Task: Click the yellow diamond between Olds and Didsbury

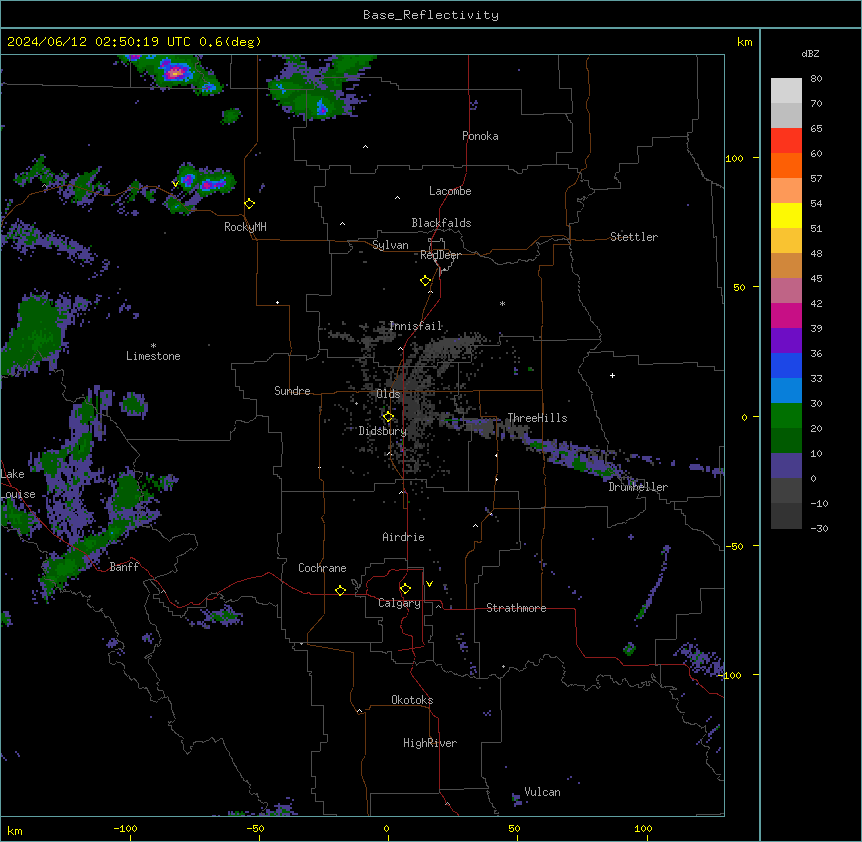Action: click(388, 417)
